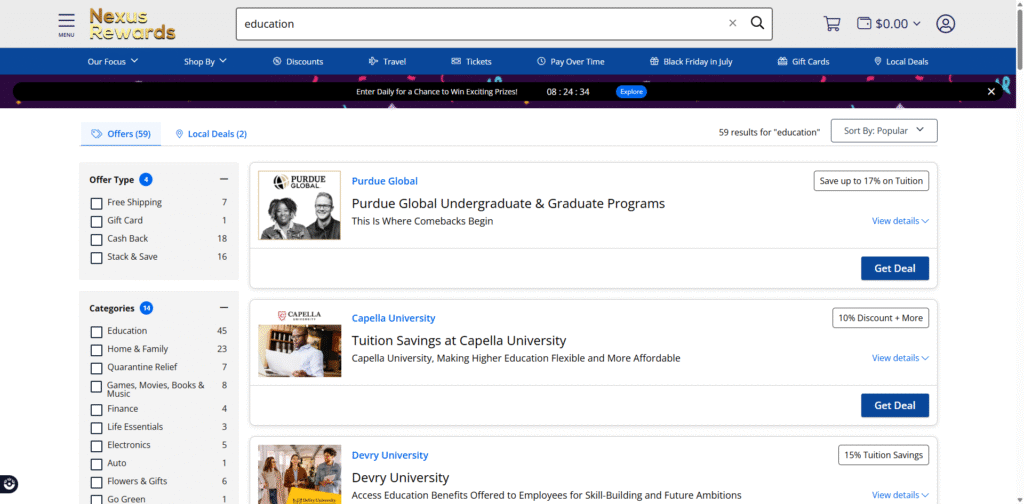
Task: Open the Our Focus dropdown menu
Action: (113, 61)
